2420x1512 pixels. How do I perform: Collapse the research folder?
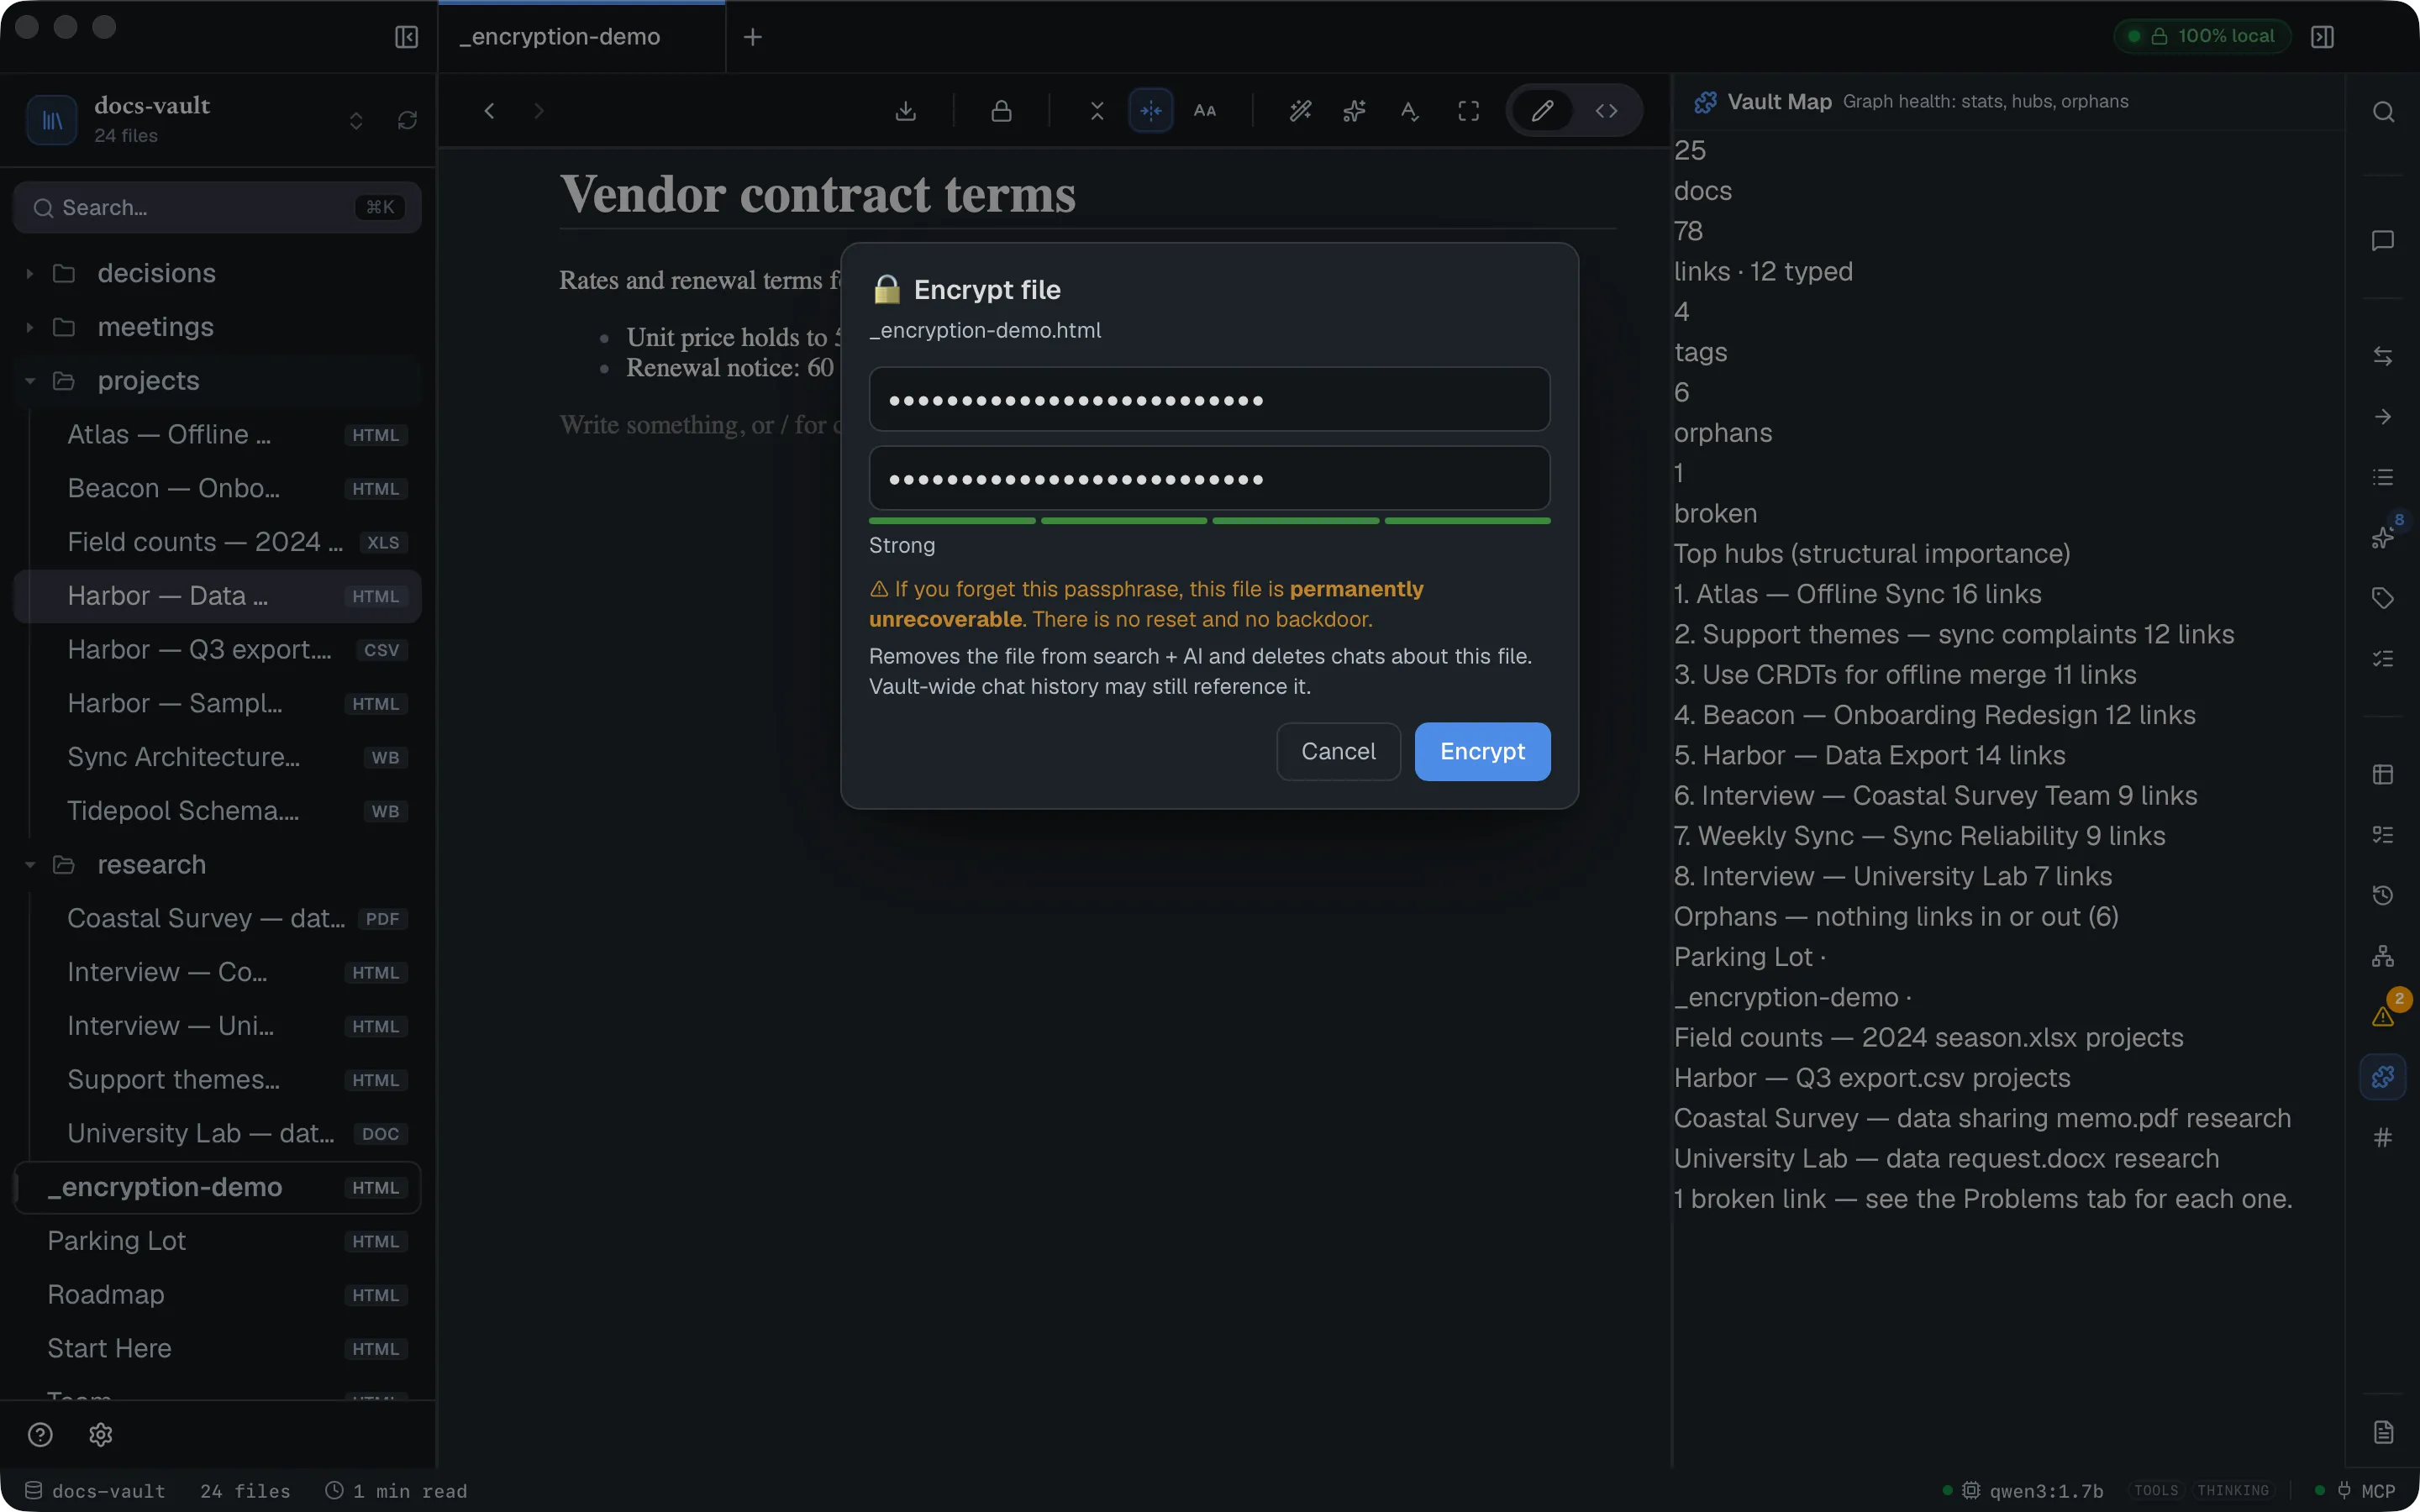(x=218, y=864)
